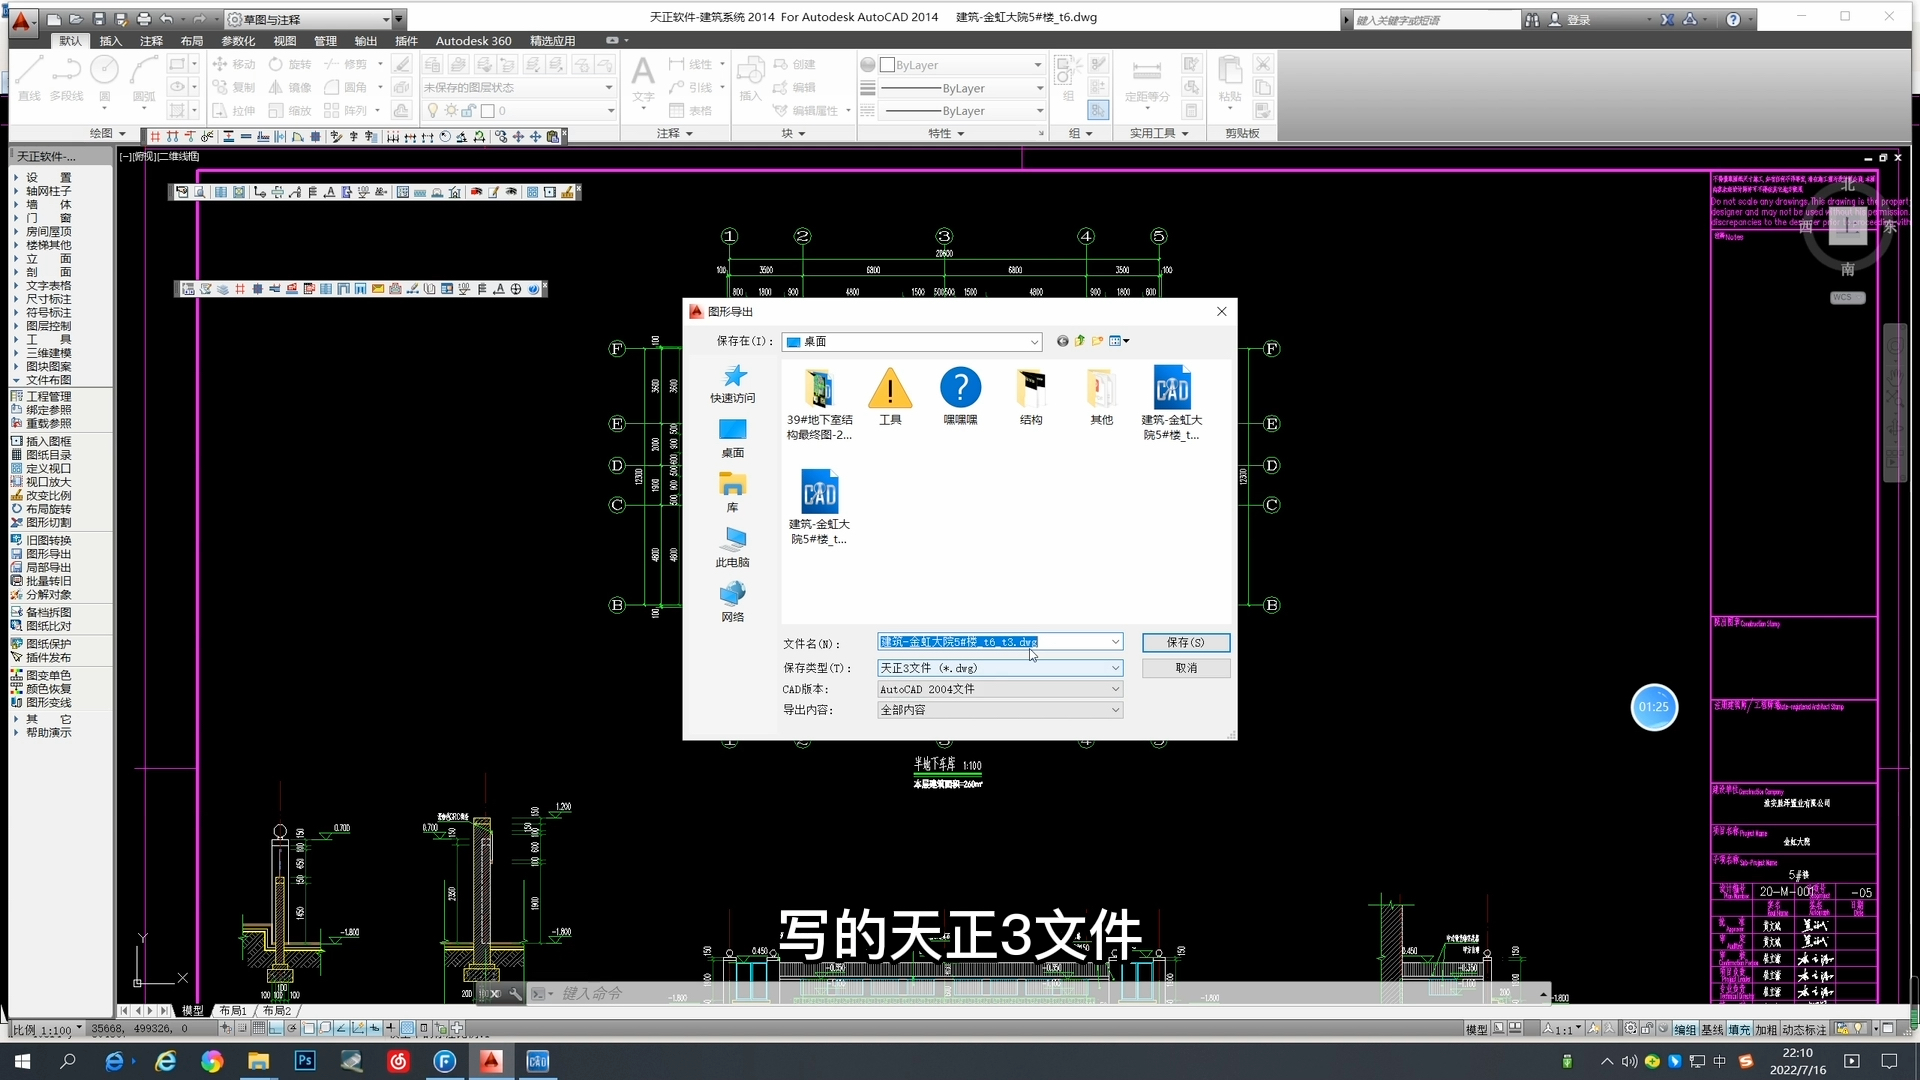The height and width of the screenshot is (1080, 1920).
Task: Select the 网络 network location icon
Action: [733, 601]
